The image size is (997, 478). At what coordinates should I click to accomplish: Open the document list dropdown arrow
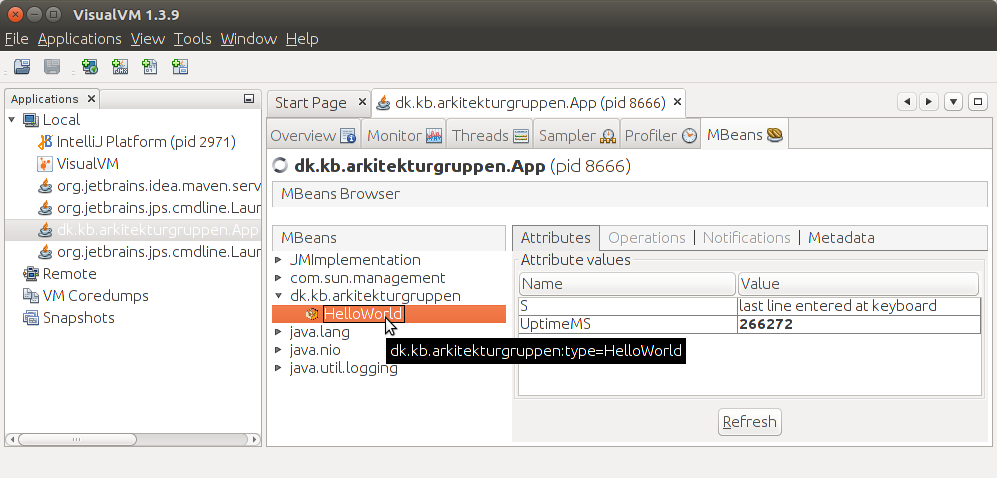point(953,102)
